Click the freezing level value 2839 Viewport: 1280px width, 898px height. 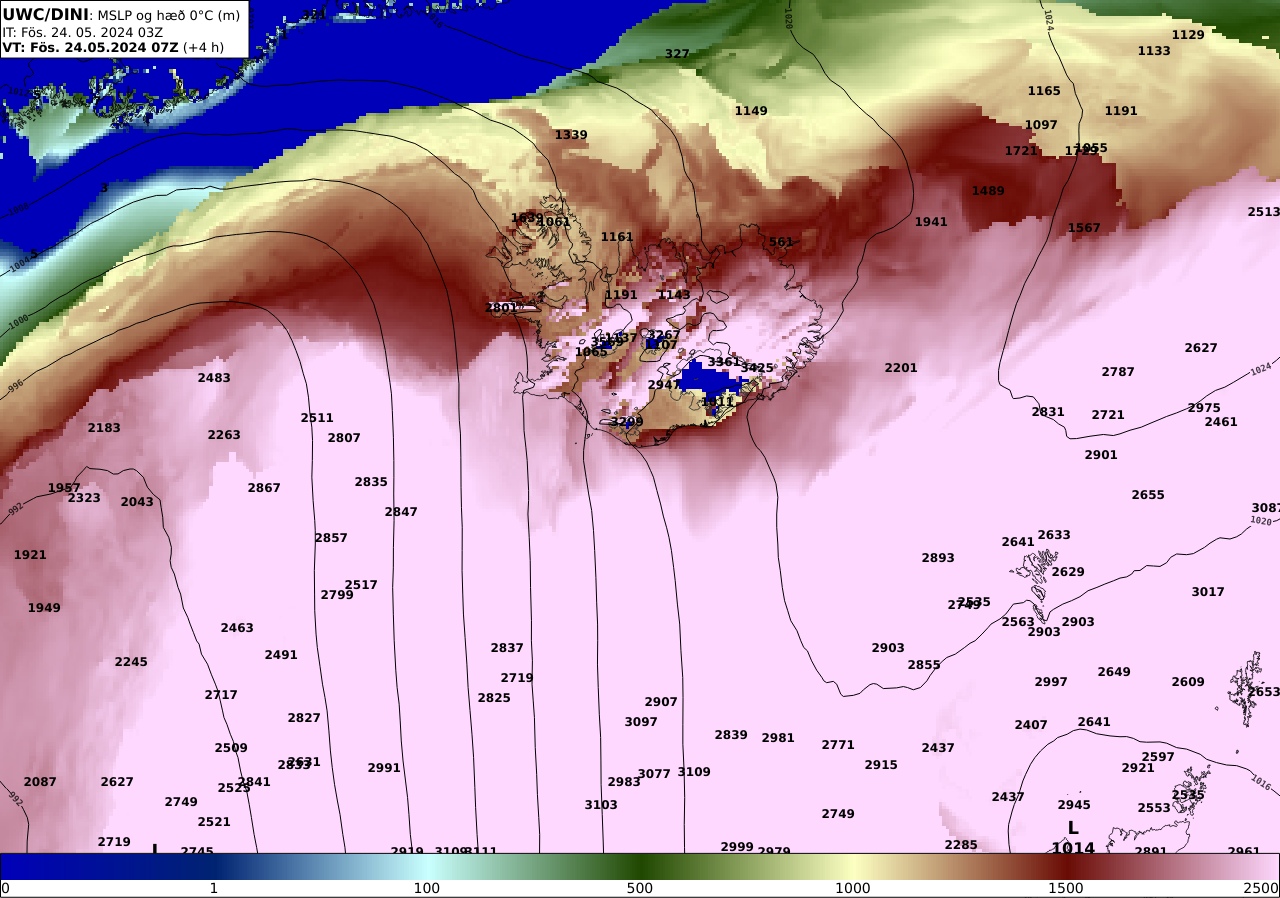pos(731,735)
